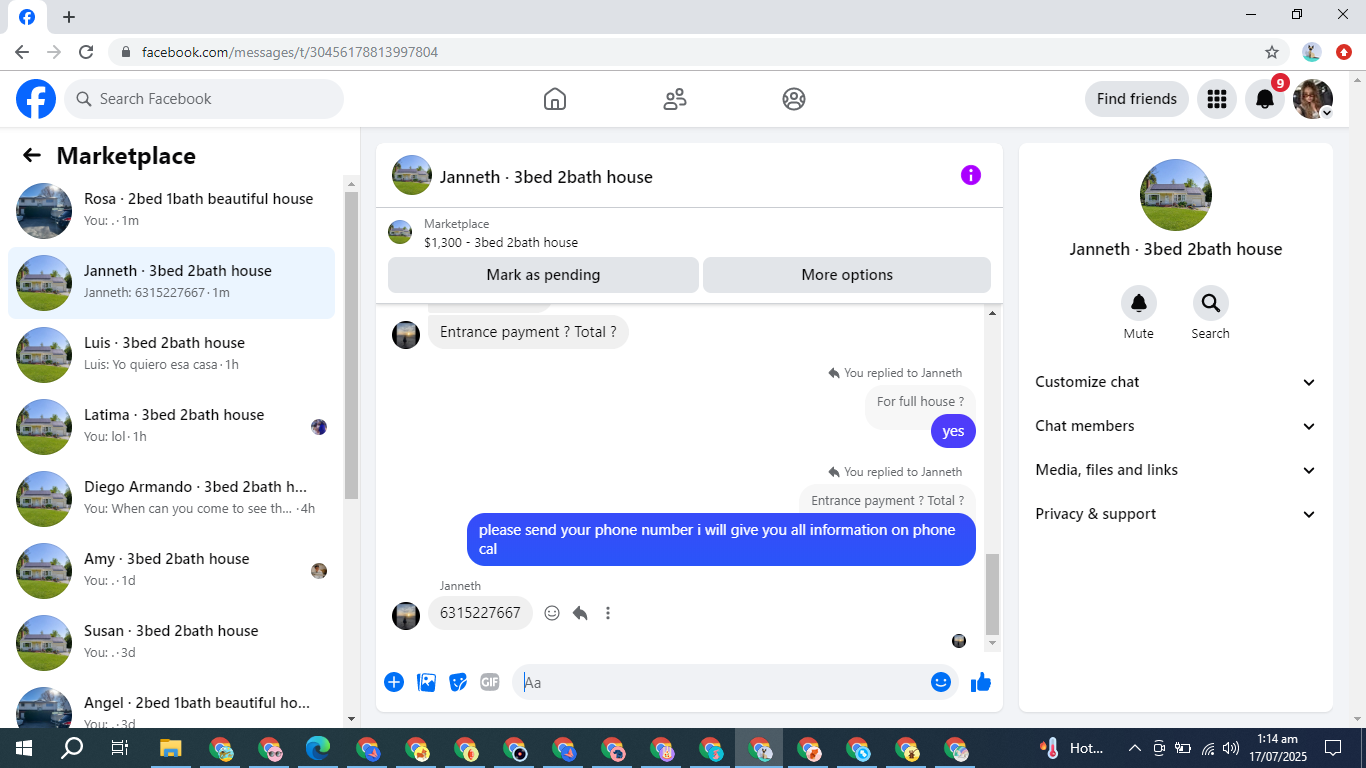Open Task View from the taskbar
Screen dimensions: 1366x768
coord(120,748)
